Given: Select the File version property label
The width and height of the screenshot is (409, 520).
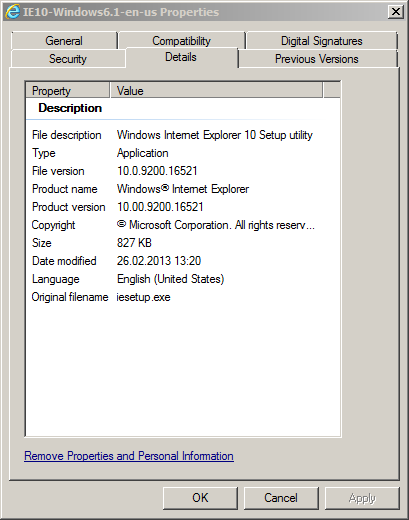Looking at the screenshot, I should click(58, 171).
